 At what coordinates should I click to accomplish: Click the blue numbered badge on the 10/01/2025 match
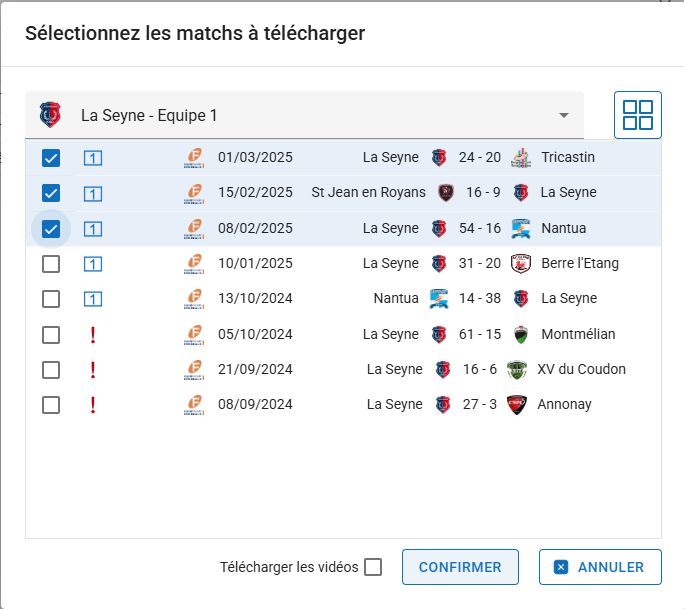tap(93, 264)
